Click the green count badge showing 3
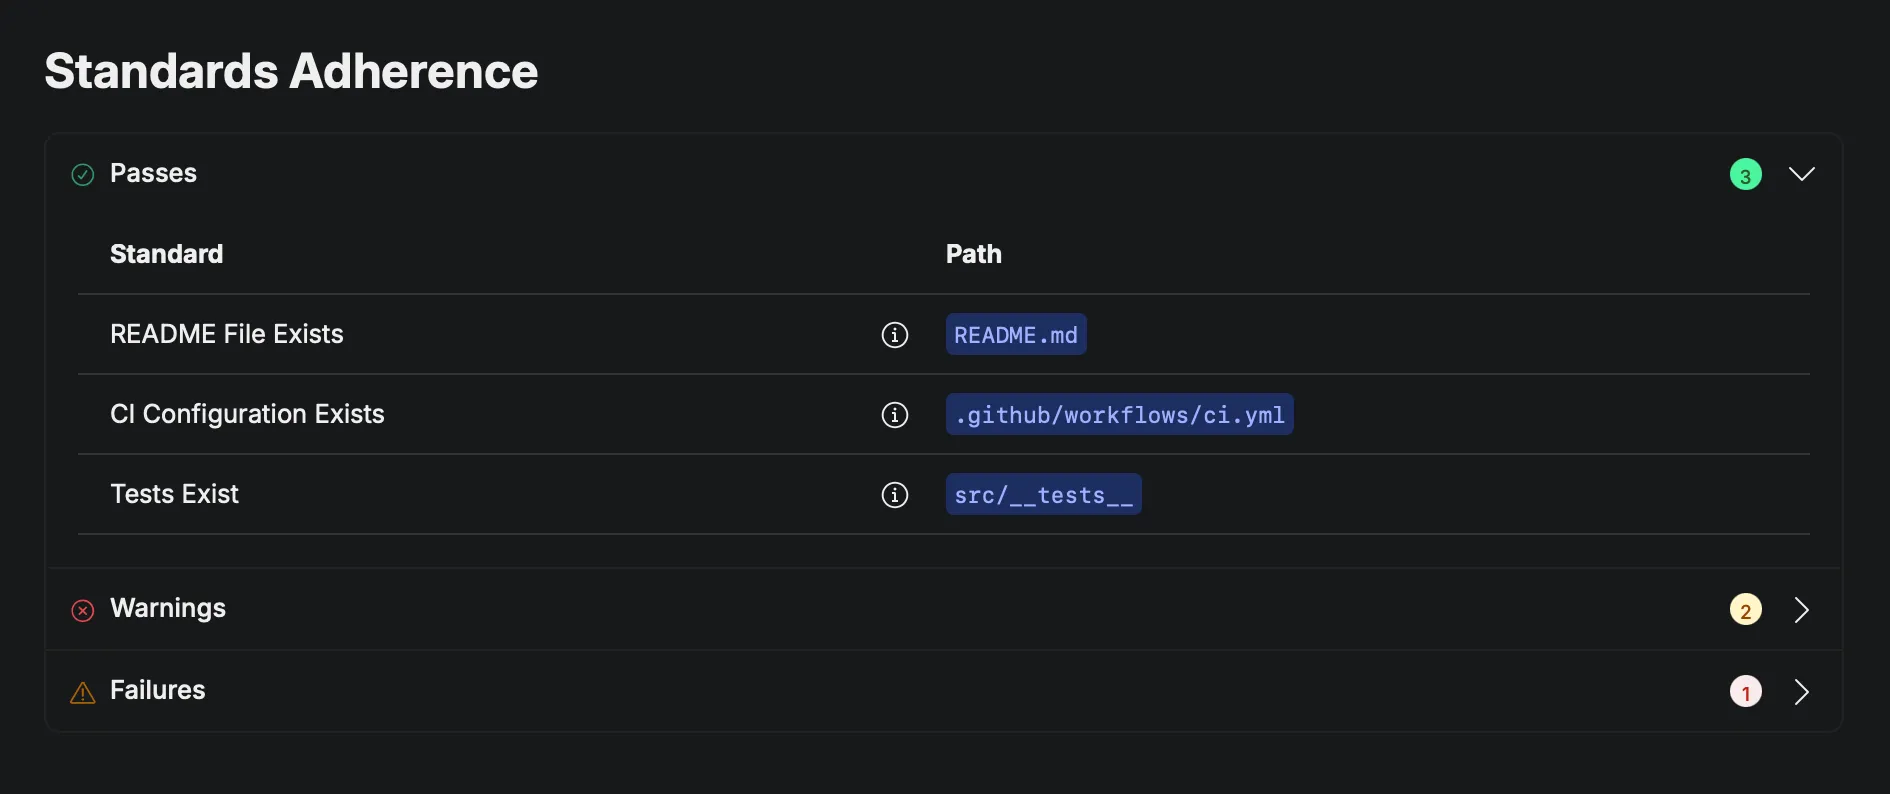 1746,173
